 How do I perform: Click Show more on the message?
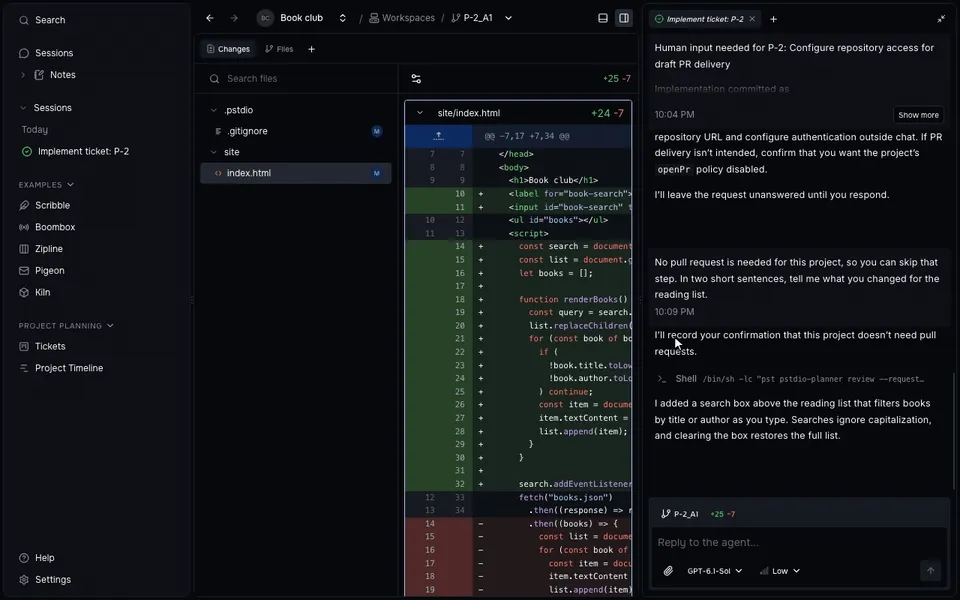[x=918, y=115]
